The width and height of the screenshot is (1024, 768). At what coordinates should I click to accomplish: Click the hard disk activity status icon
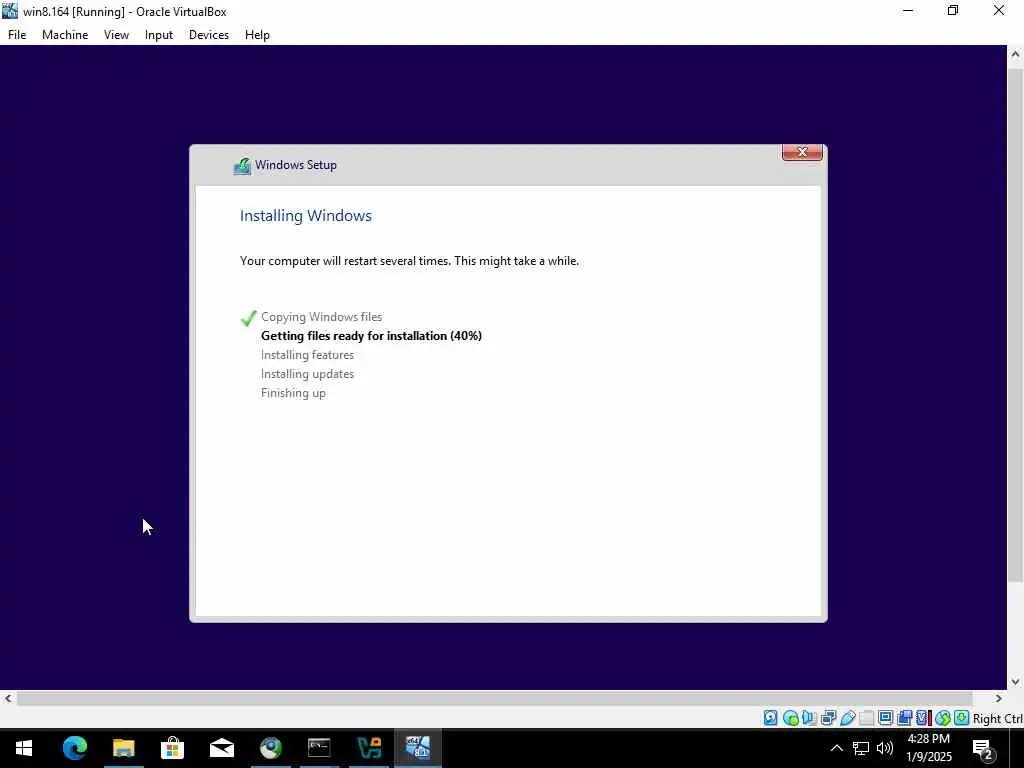(x=771, y=718)
